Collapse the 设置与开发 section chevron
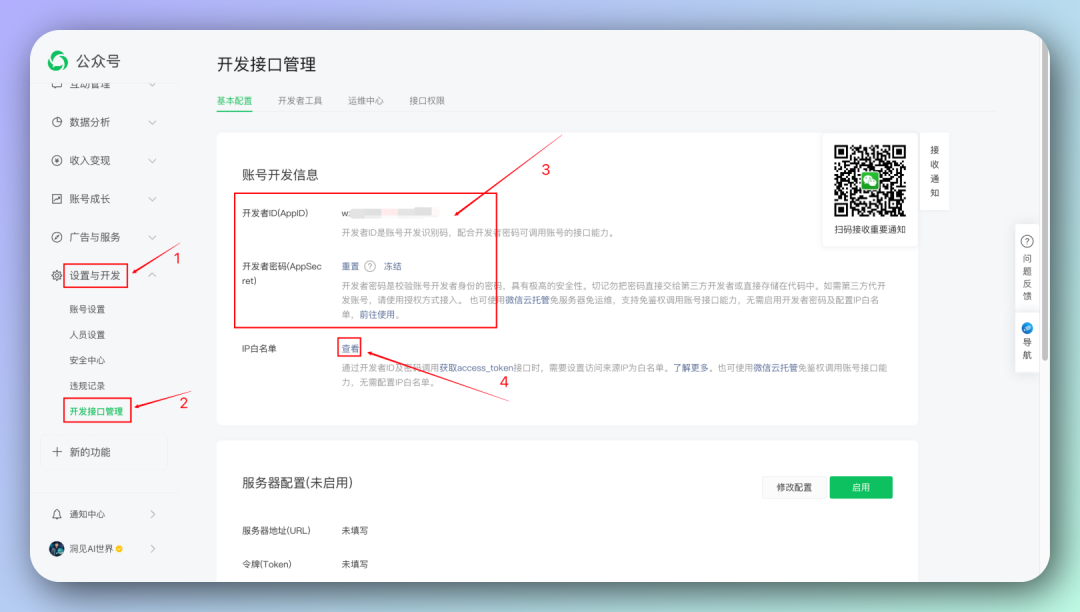 [152, 275]
